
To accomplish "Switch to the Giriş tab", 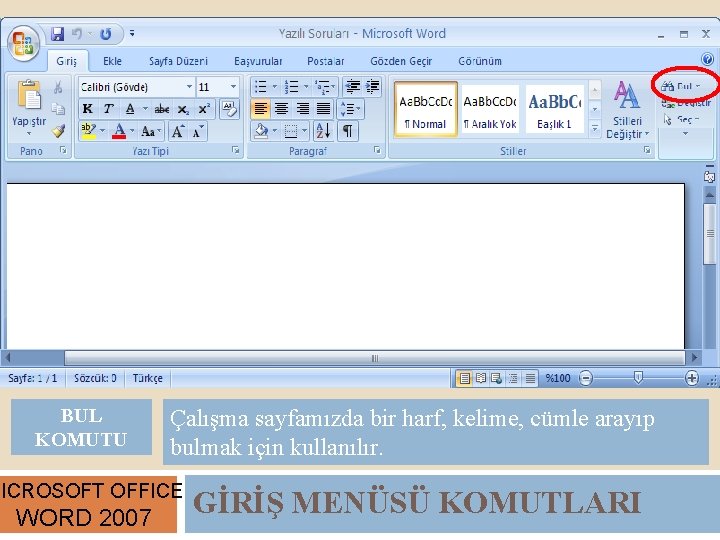I will (x=67, y=61).
